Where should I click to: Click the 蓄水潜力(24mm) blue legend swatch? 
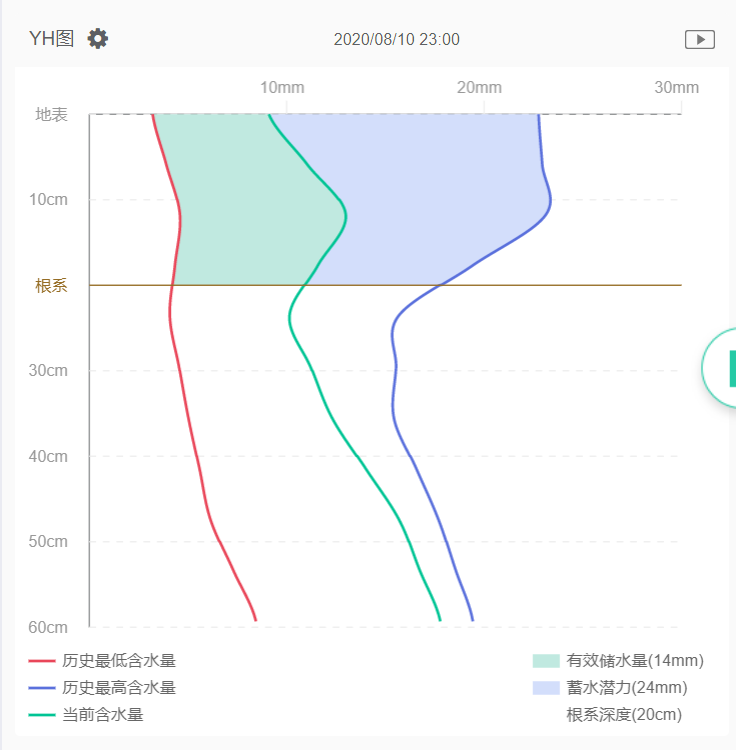point(546,688)
